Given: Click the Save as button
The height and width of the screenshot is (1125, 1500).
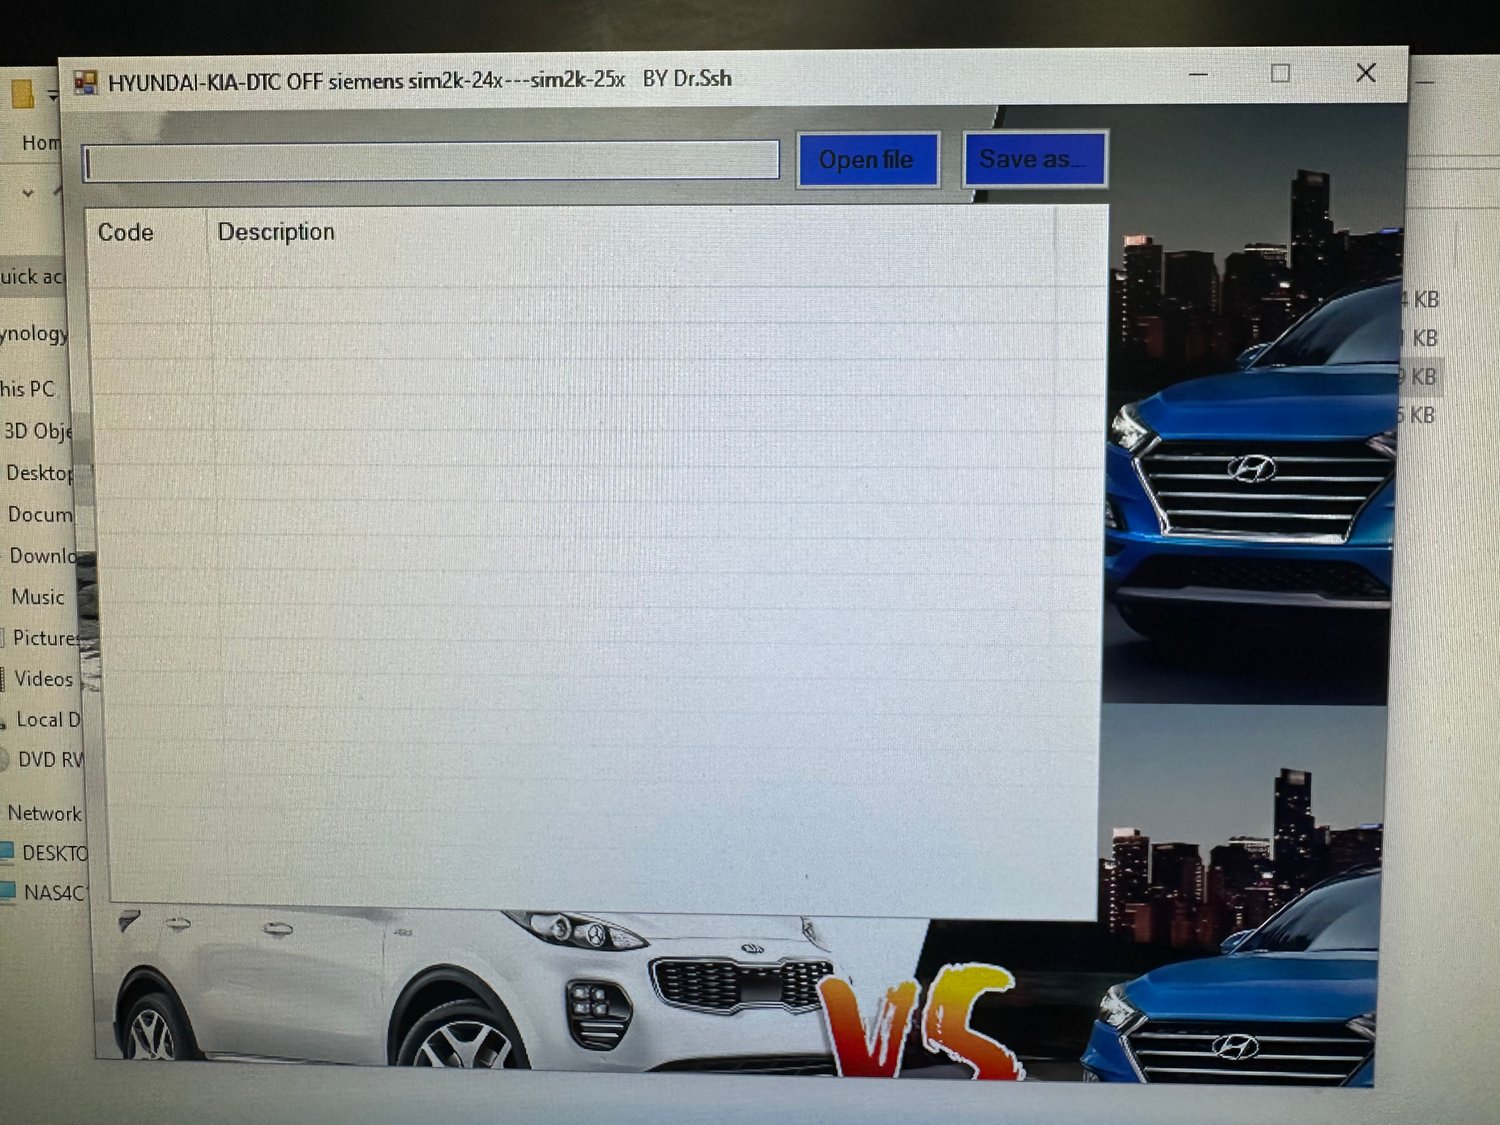Looking at the screenshot, I should point(1034,159).
